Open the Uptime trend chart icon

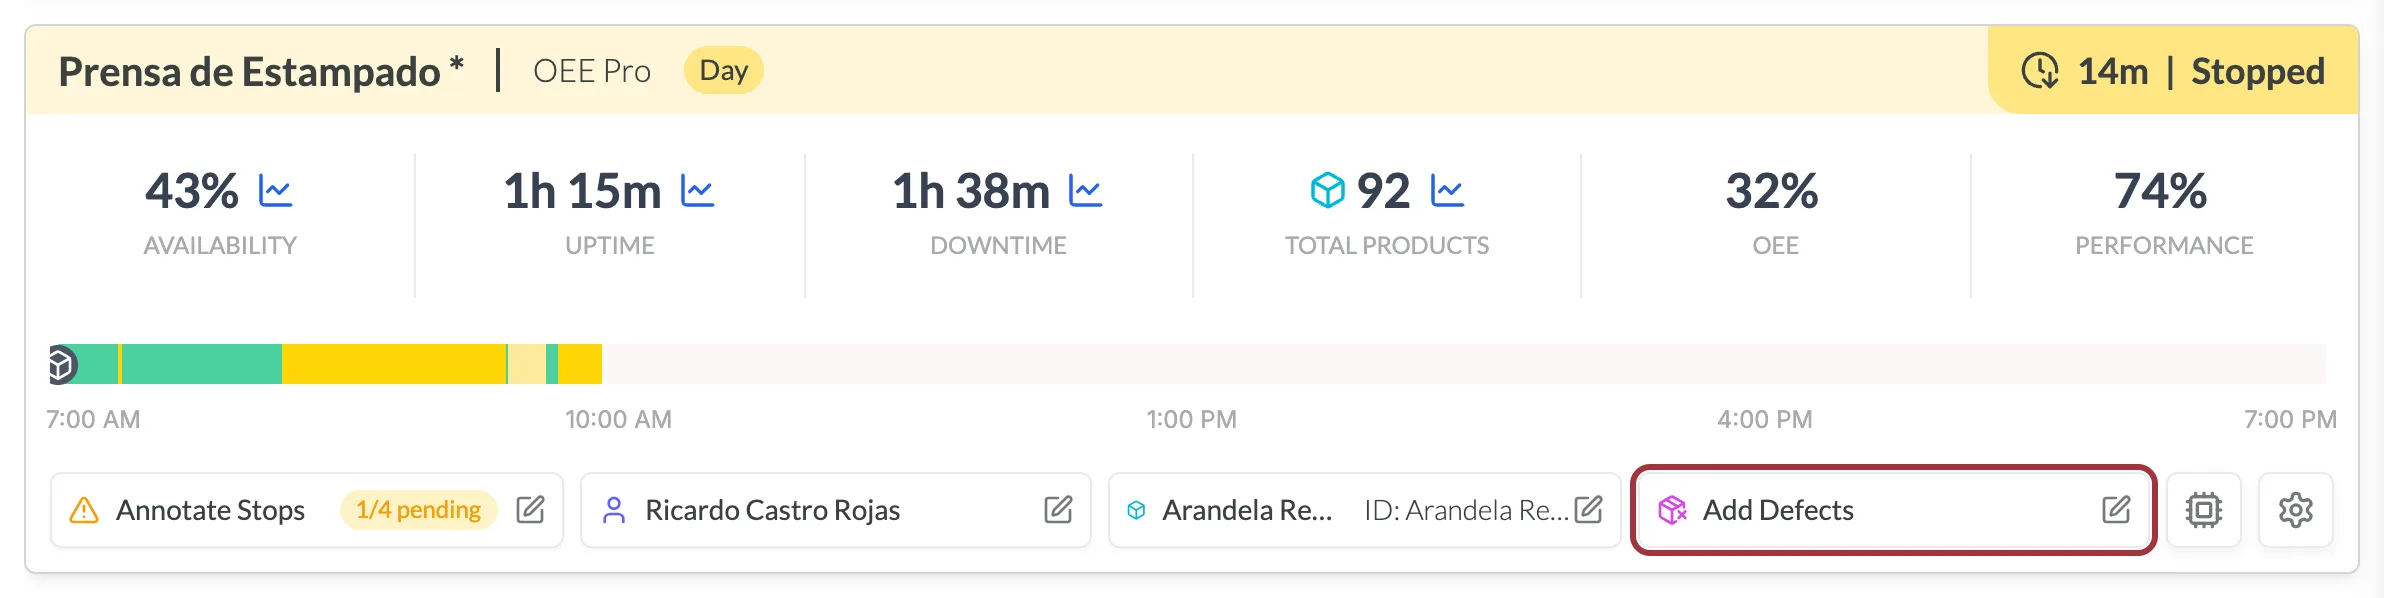(698, 190)
